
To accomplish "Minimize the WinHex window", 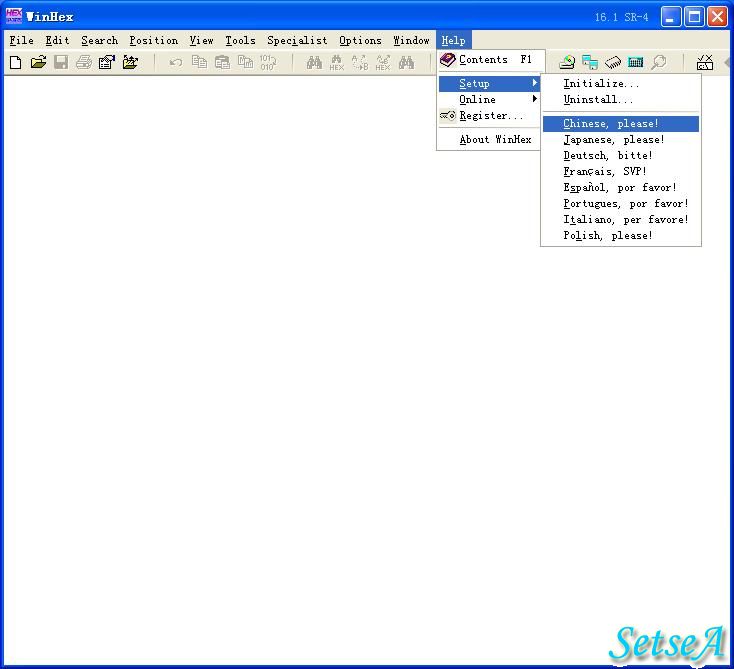I will coord(671,17).
